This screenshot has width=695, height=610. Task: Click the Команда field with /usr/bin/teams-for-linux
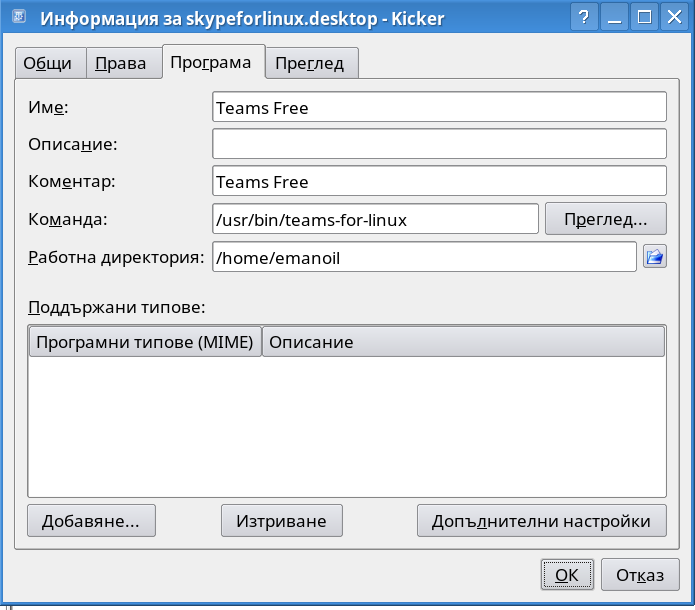click(375, 219)
